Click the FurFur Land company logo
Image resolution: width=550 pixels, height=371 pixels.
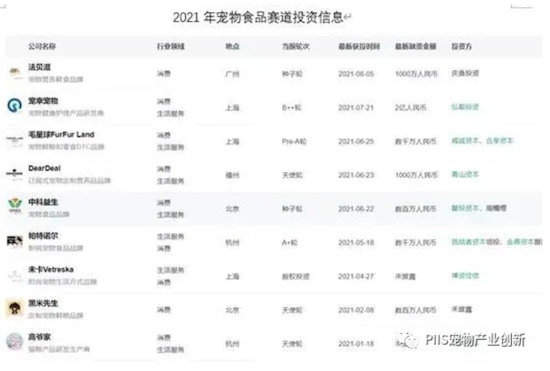coord(14,140)
